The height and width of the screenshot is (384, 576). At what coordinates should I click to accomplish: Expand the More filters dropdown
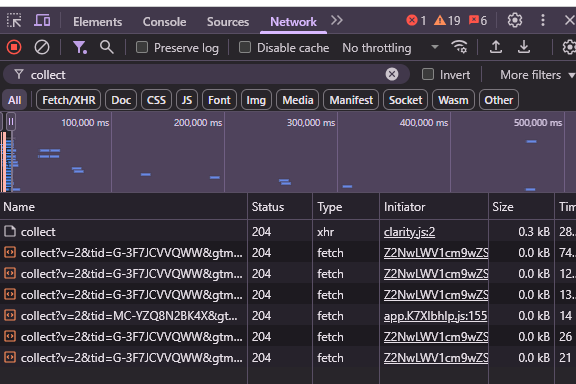(537, 75)
